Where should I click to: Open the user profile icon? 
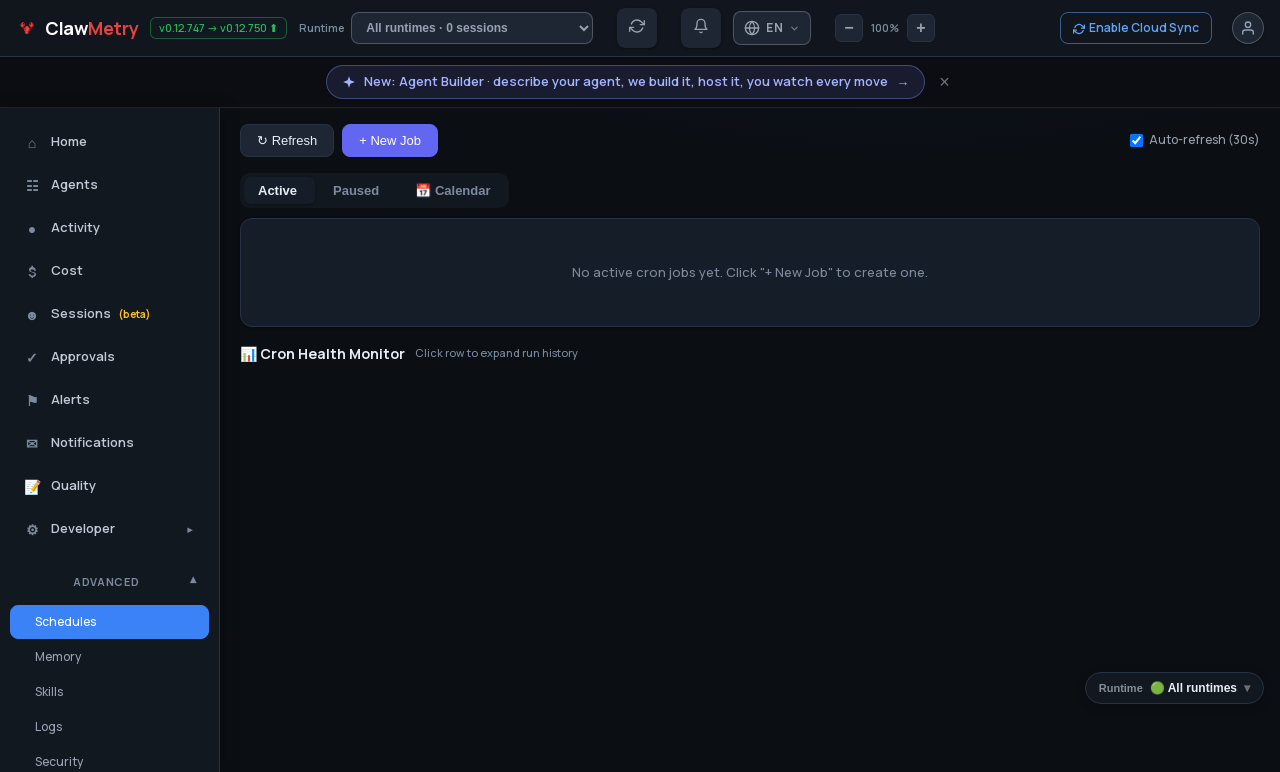pos(1248,28)
